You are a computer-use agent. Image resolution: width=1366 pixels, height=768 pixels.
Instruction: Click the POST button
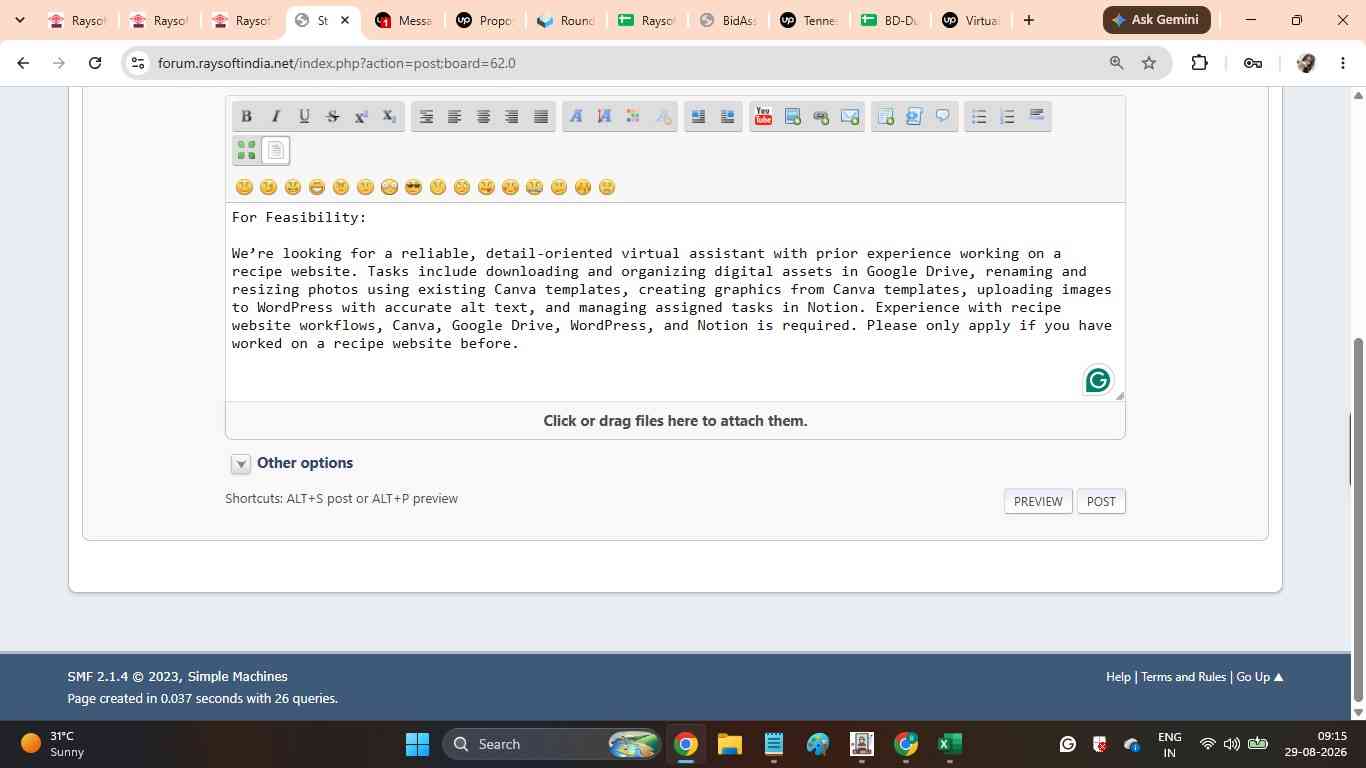(1101, 501)
